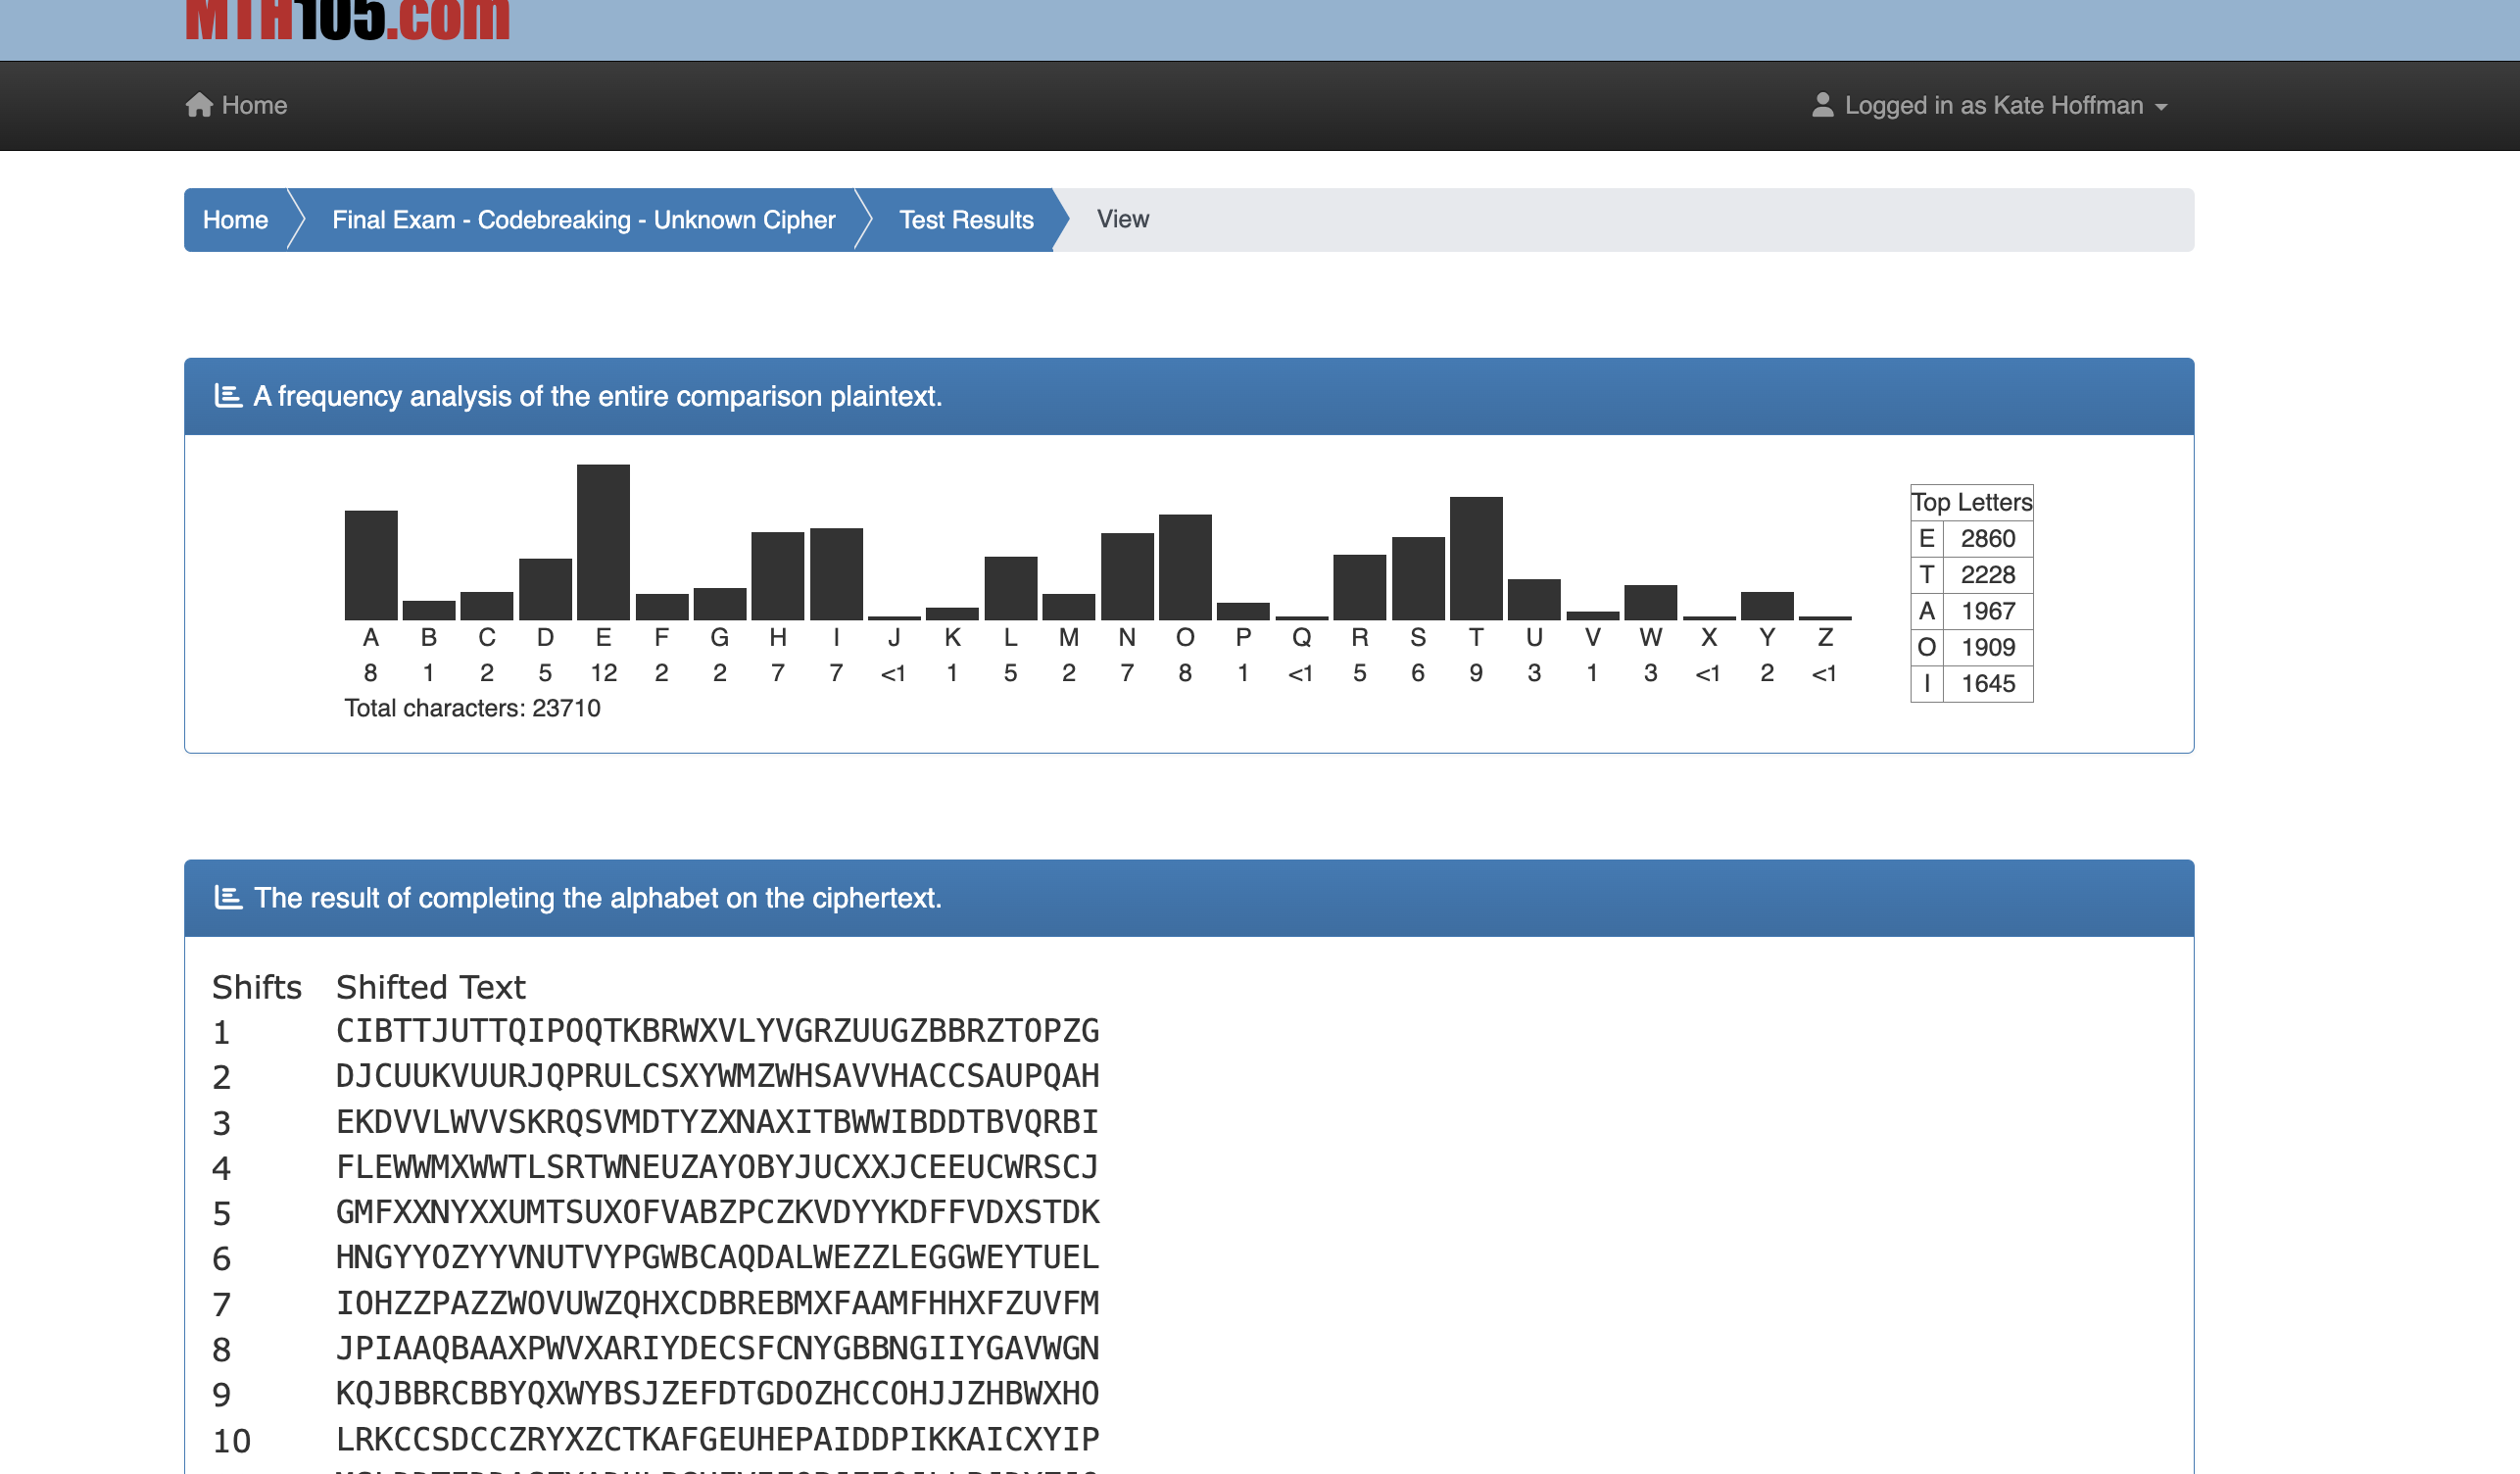Go to Home in the breadcrumb trail
Viewport: 2520px width, 1474px height.
click(235, 220)
